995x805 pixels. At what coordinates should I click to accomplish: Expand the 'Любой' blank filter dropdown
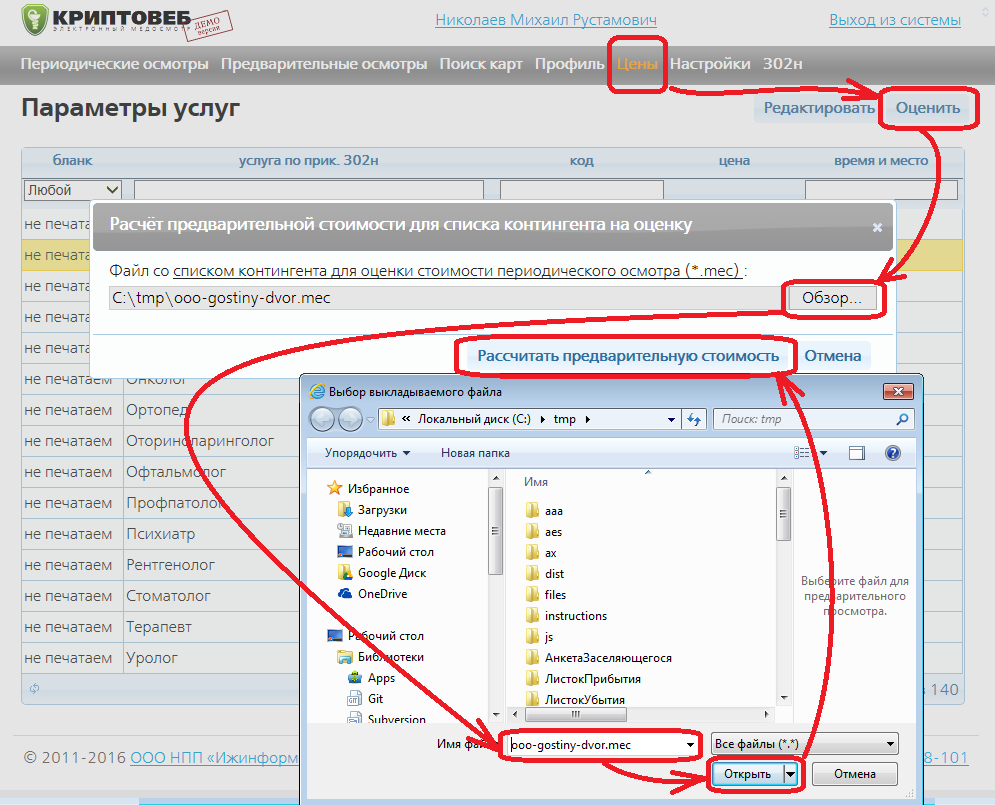coord(111,190)
